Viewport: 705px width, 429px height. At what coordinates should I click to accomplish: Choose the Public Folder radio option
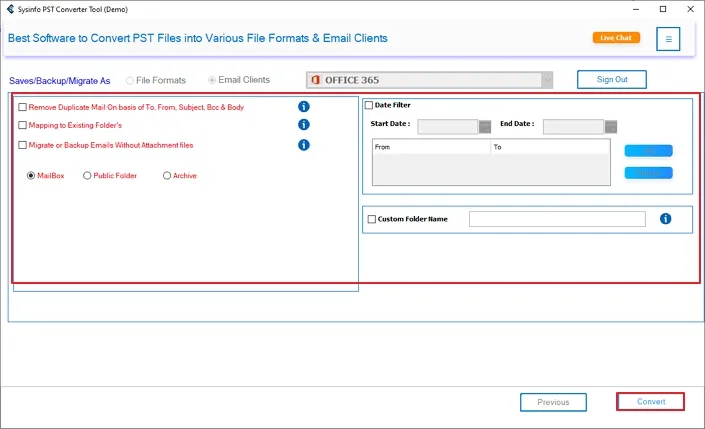point(87,176)
